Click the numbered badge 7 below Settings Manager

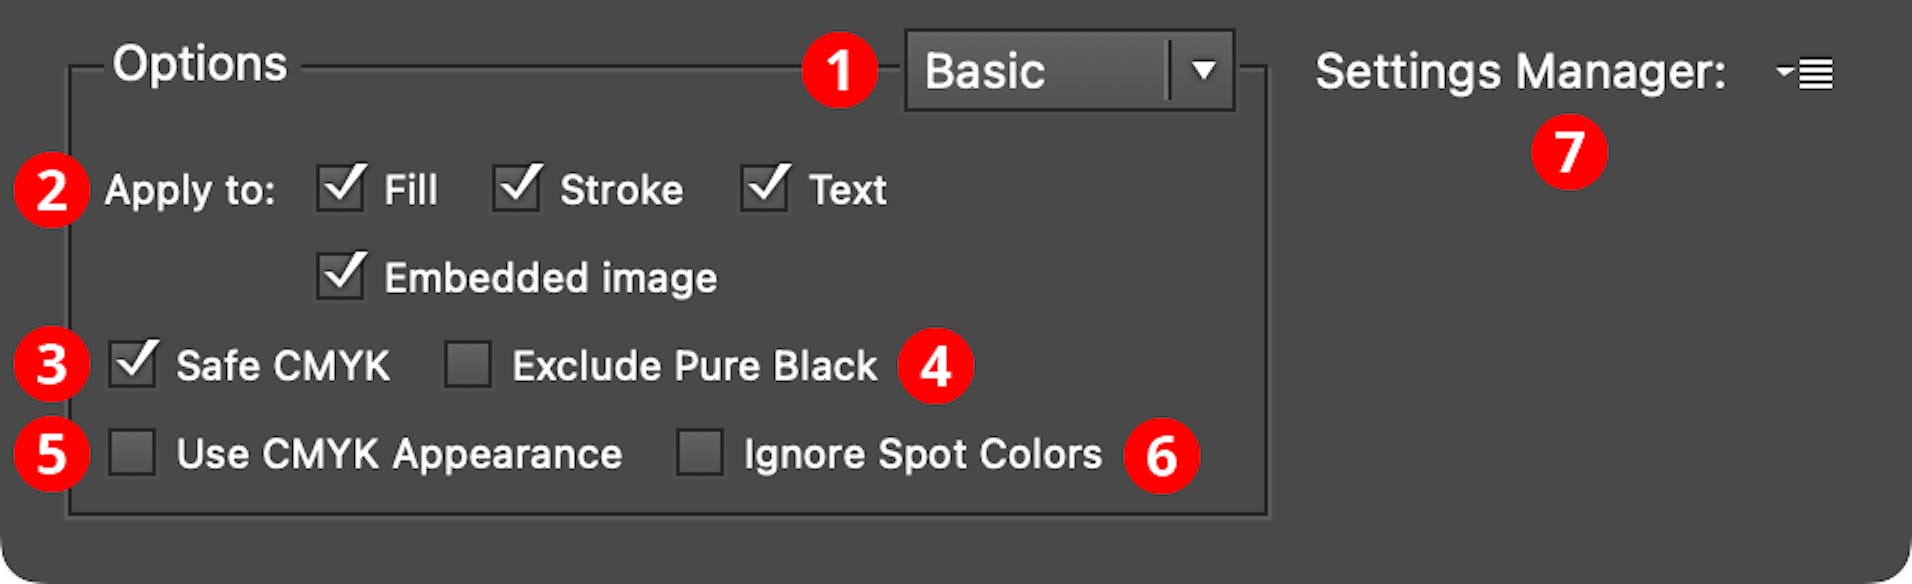click(1571, 150)
